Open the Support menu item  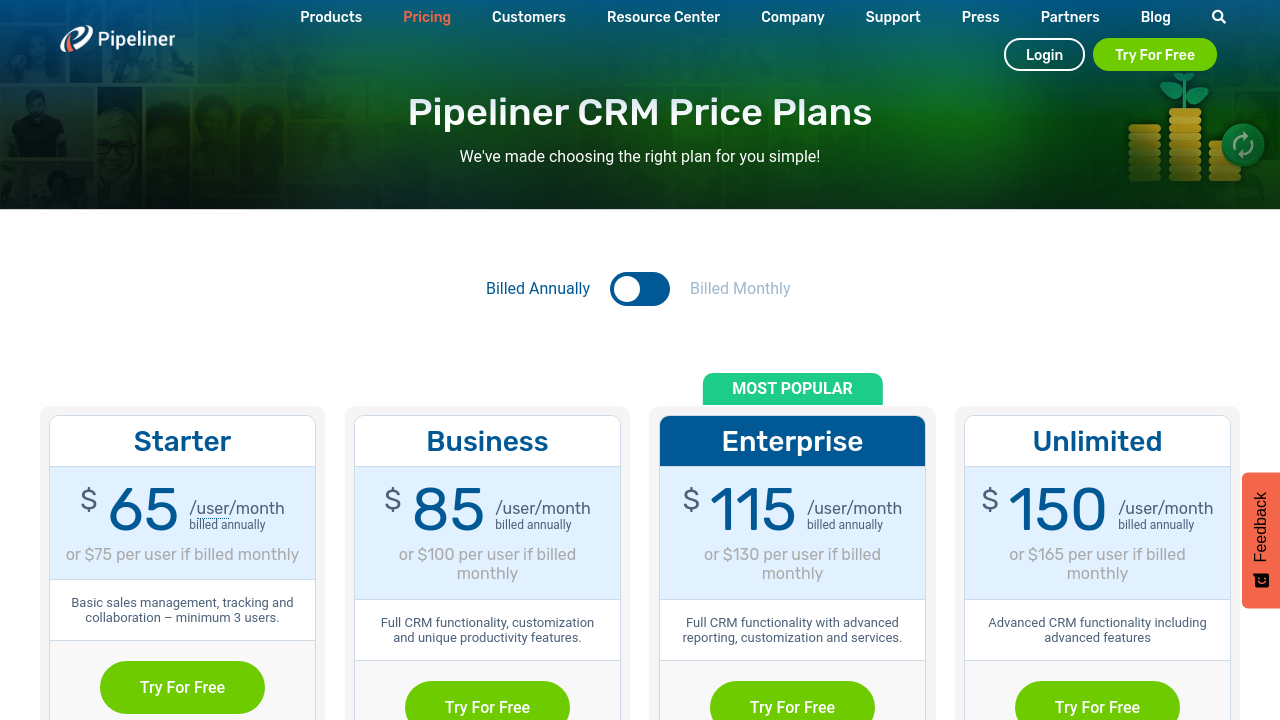tap(893, 17)
